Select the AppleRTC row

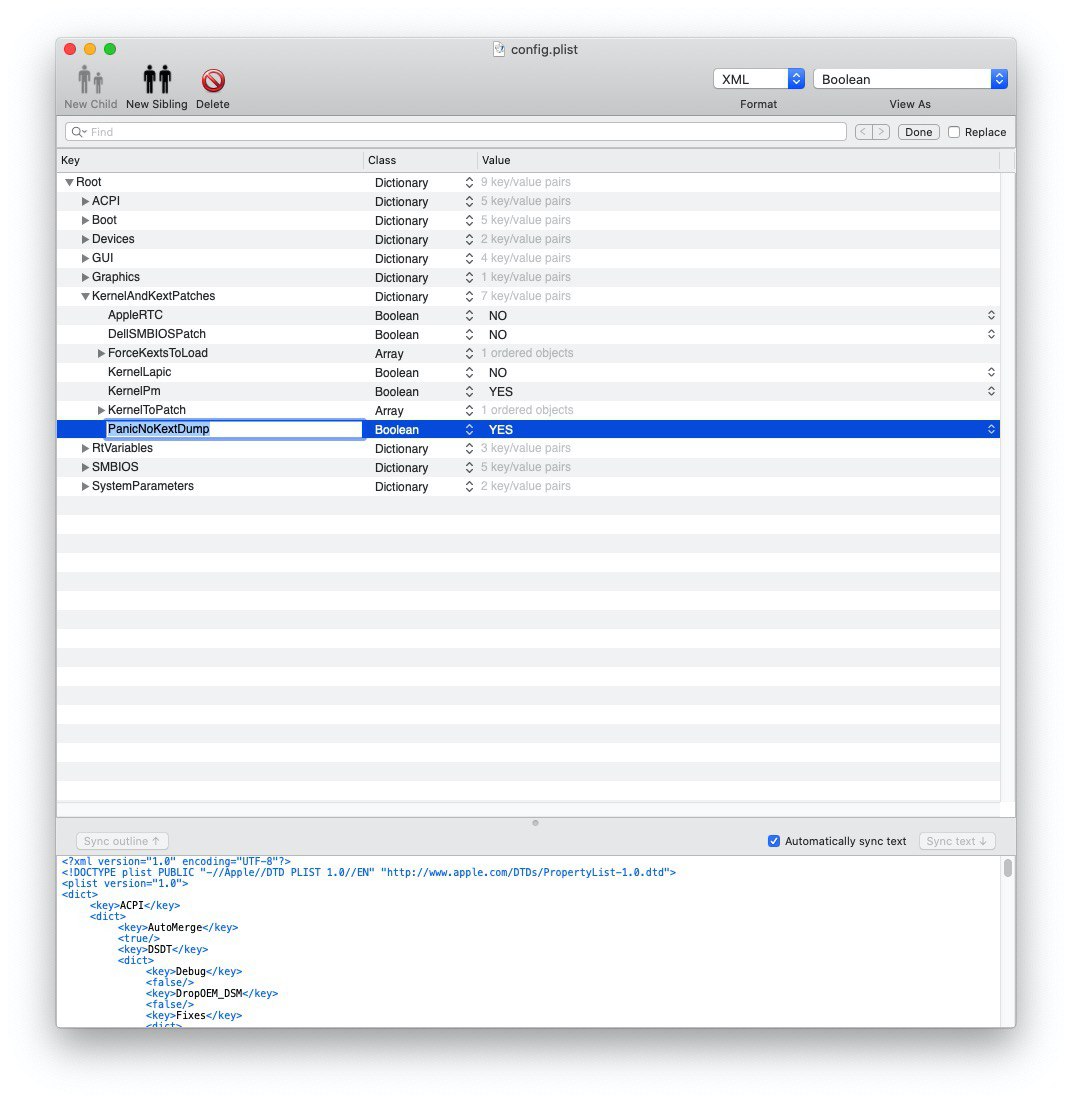tap(528, 315)
